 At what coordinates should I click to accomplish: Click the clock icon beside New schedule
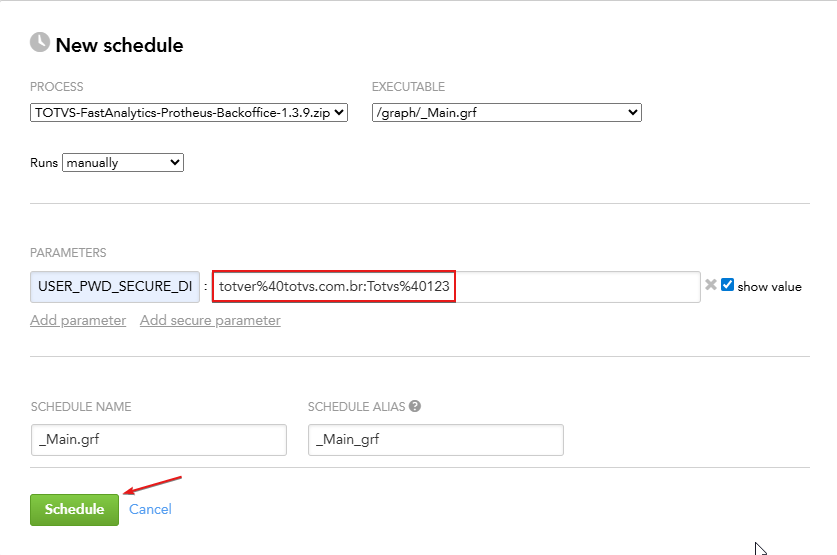coord(40,43)
